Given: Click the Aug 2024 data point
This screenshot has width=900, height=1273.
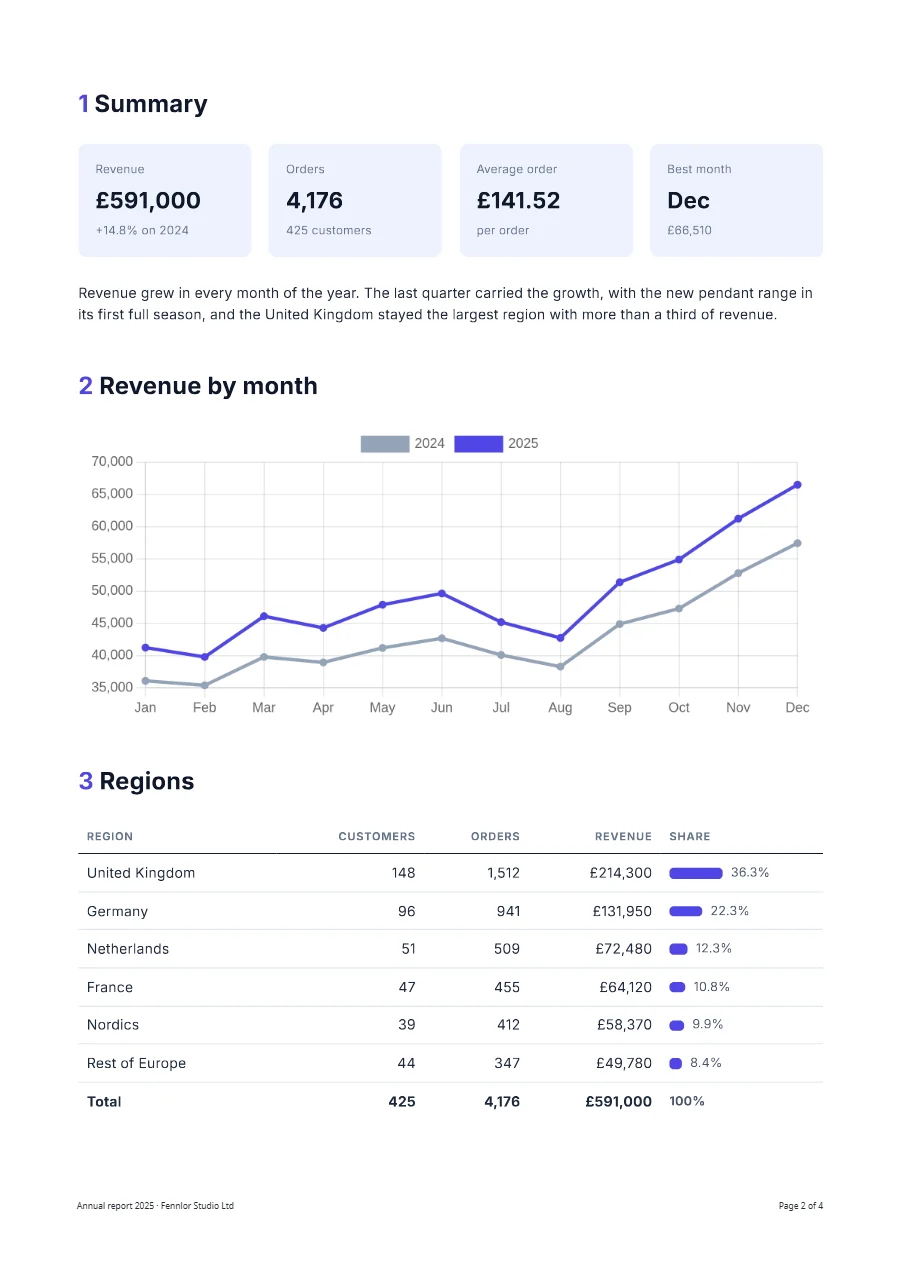Looking at the screenshot, I should (x=560, y=667).
